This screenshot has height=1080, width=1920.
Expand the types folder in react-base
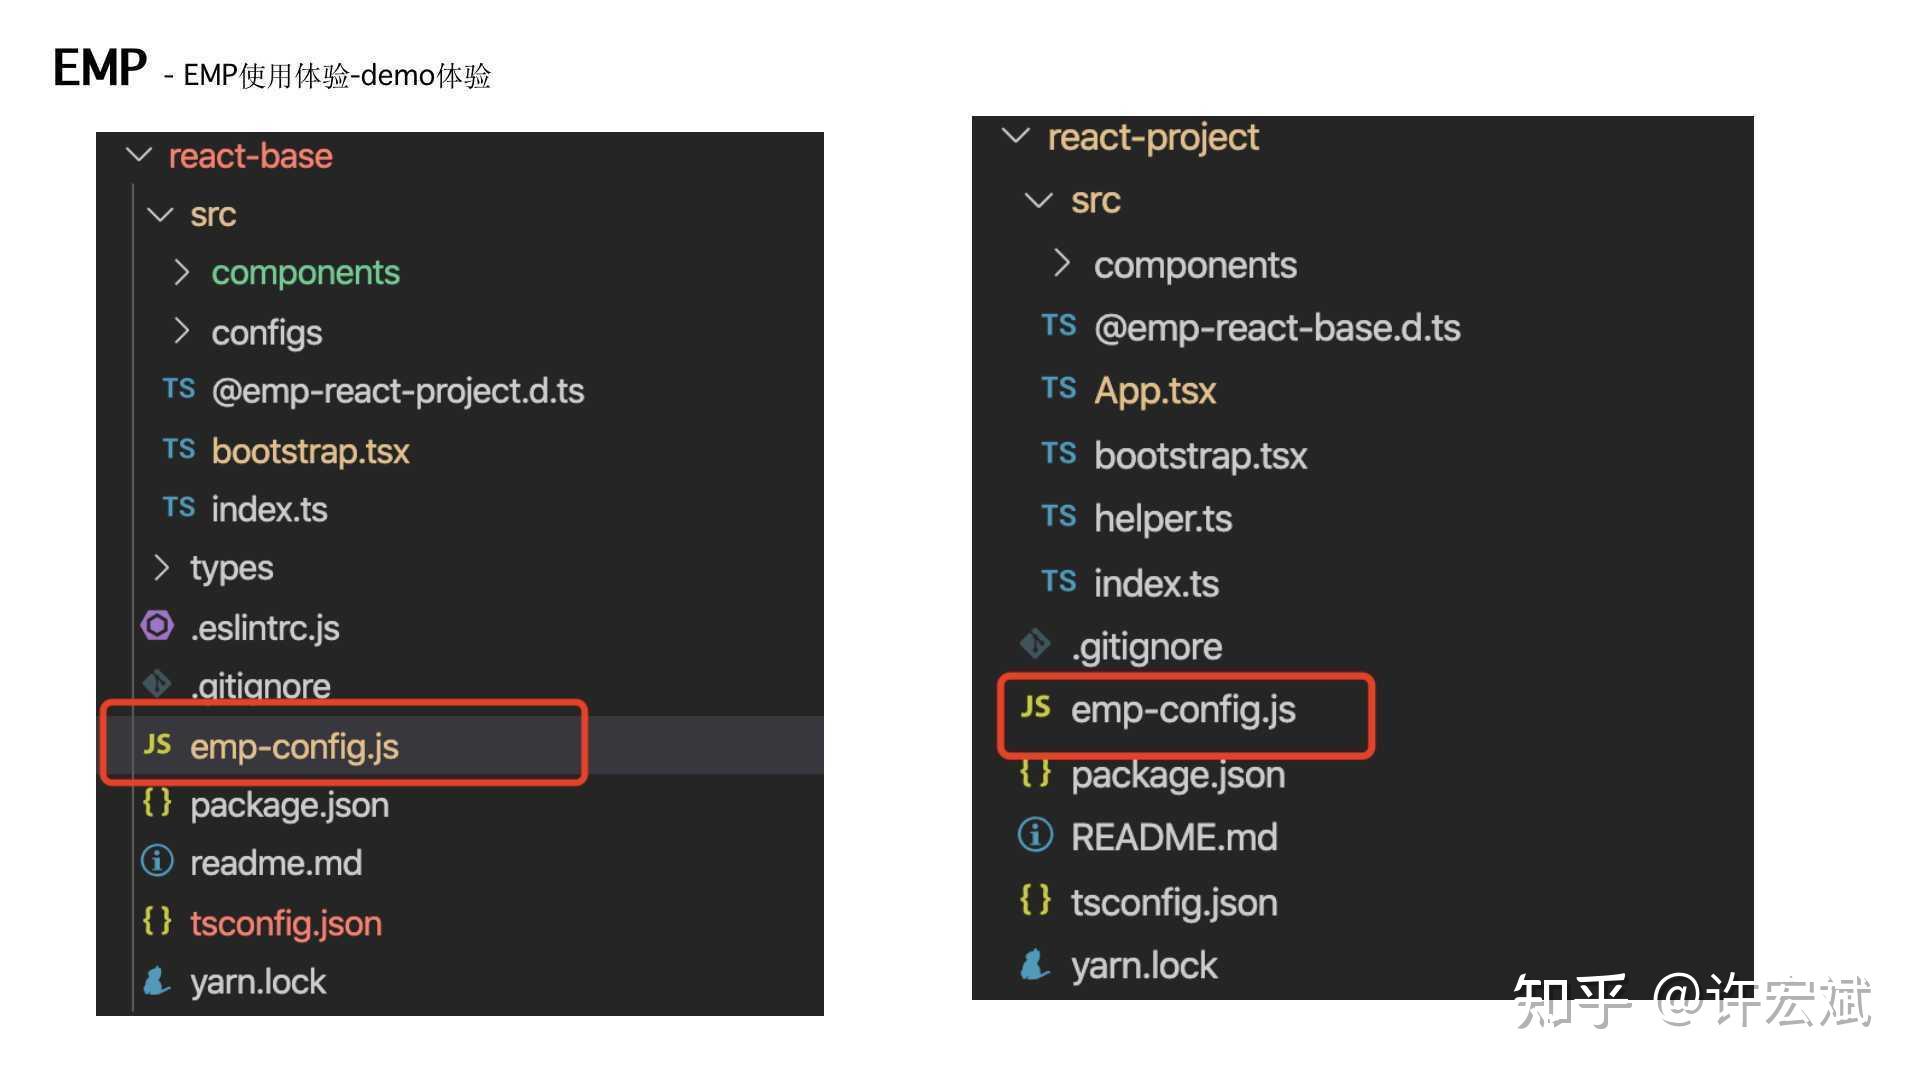tap(161, 567)
